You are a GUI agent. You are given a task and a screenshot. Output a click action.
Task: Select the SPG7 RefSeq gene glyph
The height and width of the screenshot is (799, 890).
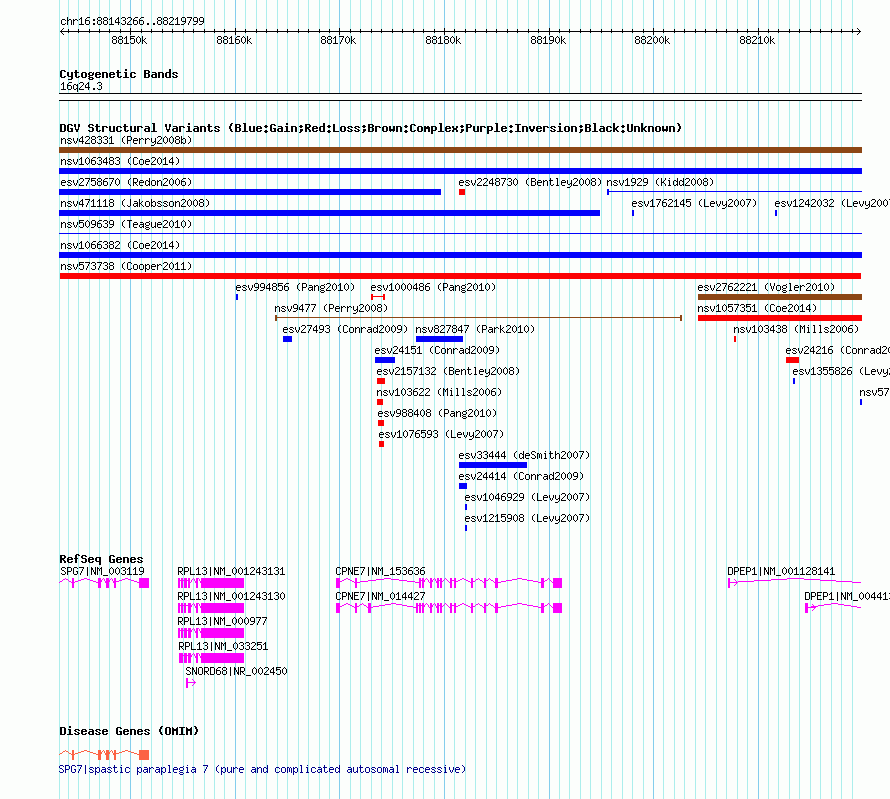click(x=104, y=583)
